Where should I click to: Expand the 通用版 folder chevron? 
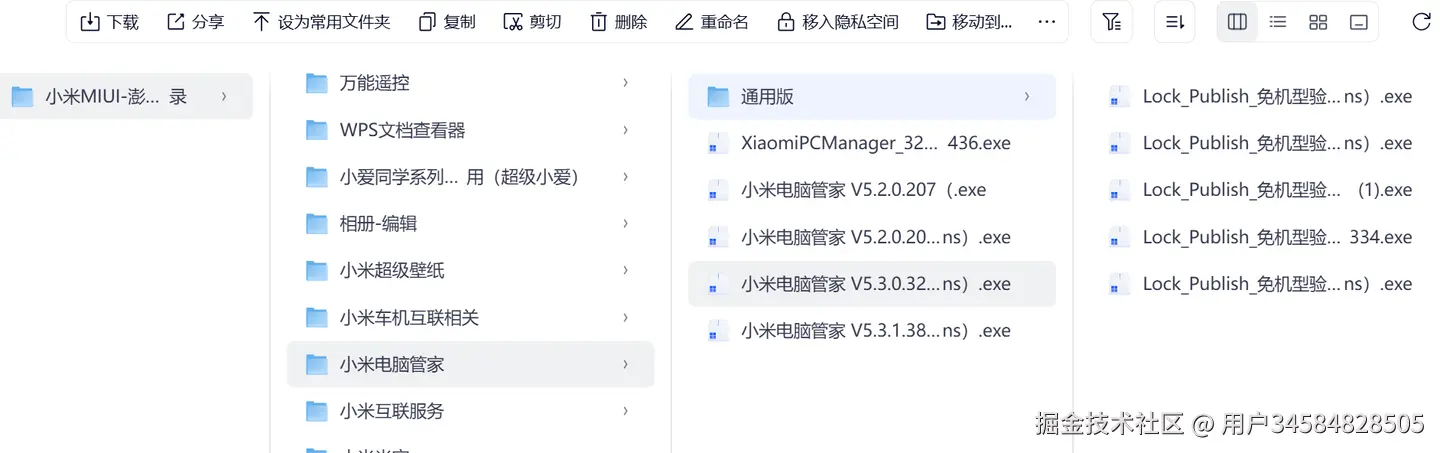click(1027, 97)
